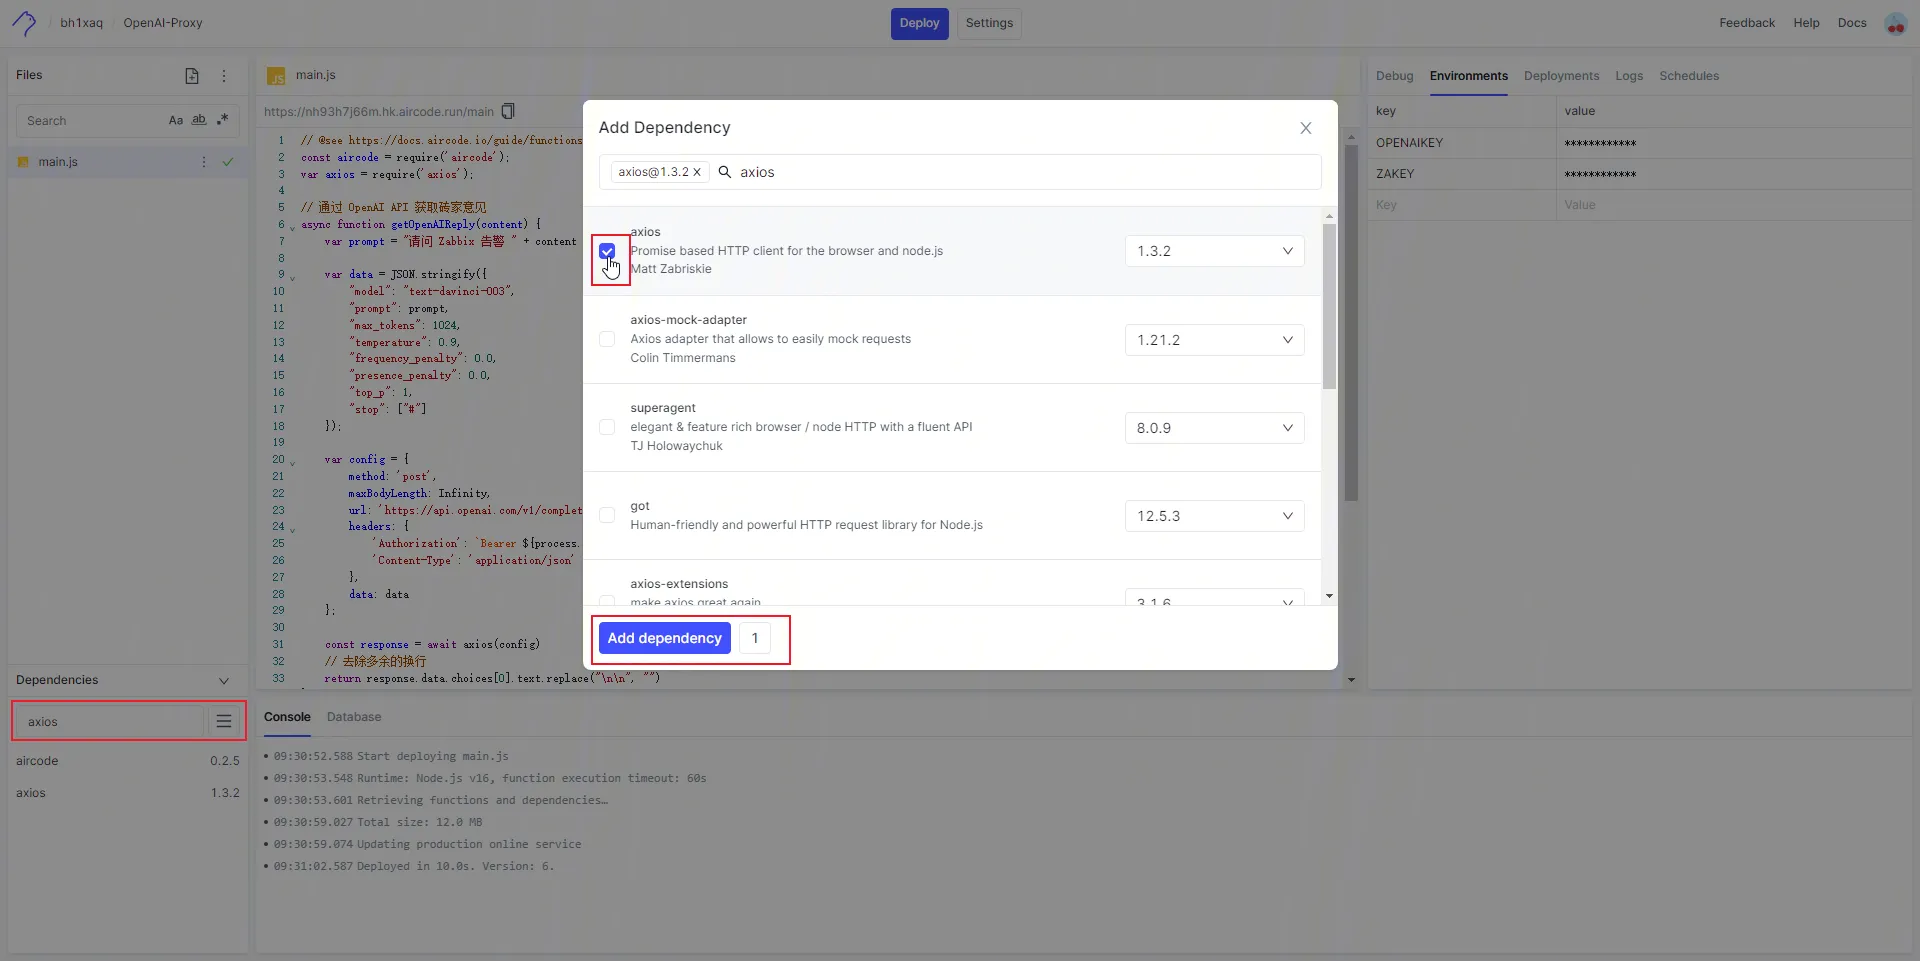
Task: Collapse the Dependencies section
Action: click(x=224, y=680)
